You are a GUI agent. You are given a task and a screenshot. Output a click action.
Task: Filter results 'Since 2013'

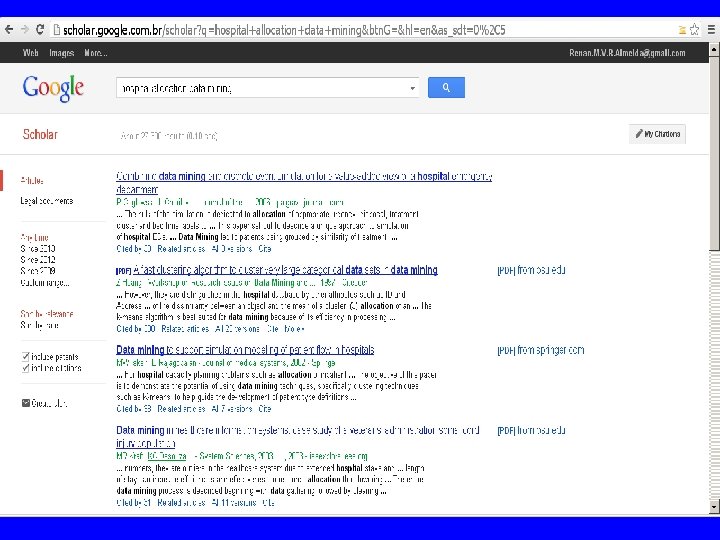click(x=38, y=248)
